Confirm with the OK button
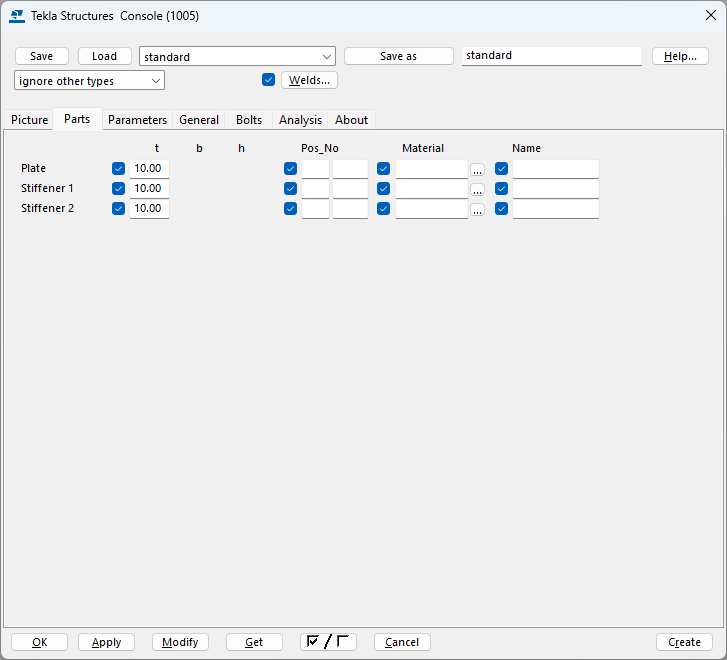The width and height of the screenshot is (727, 660). pyautogui.click(x=39, y=642)
